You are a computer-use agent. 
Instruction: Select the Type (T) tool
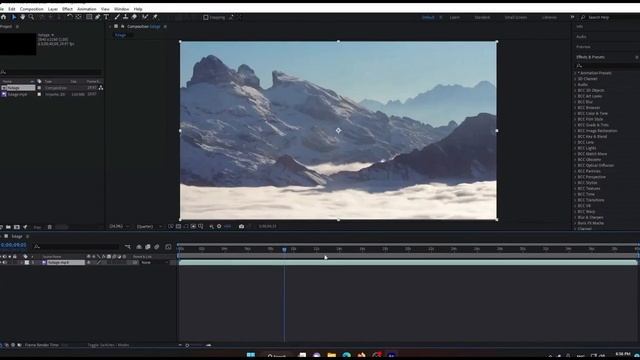(x=106, y=17)
